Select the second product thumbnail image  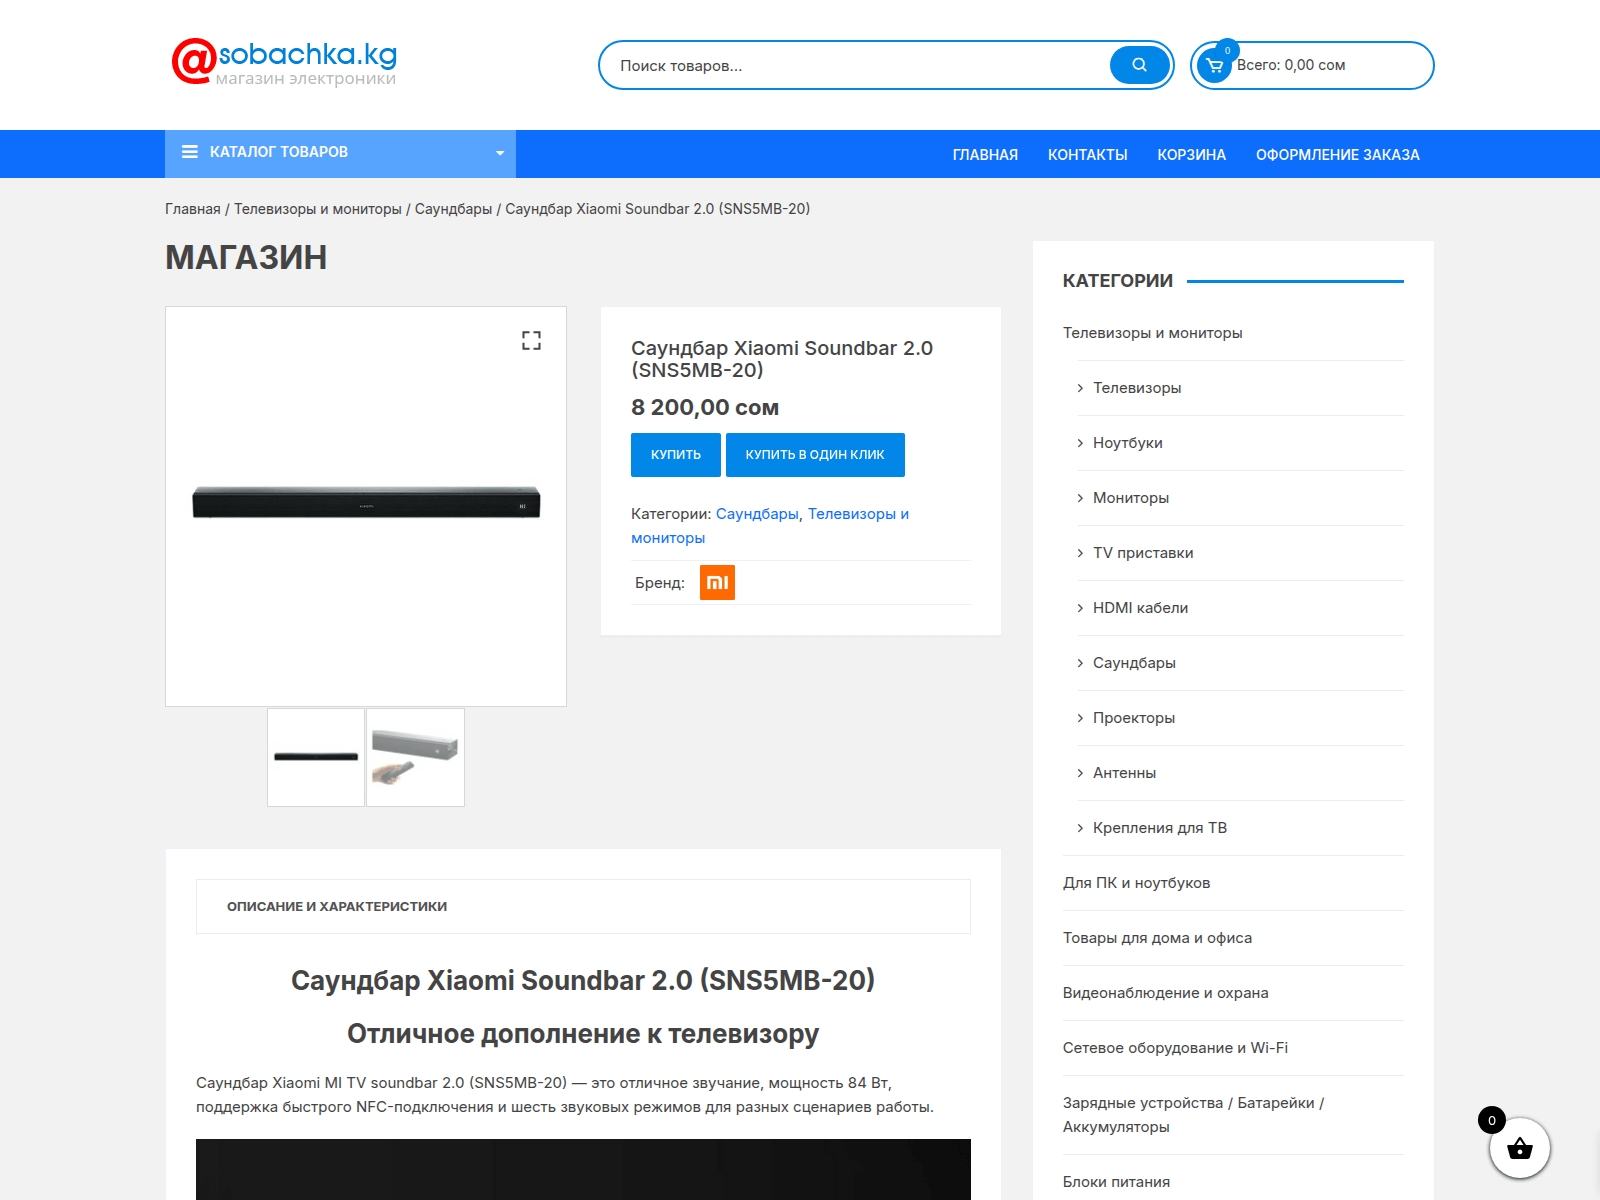coord(415,758)
